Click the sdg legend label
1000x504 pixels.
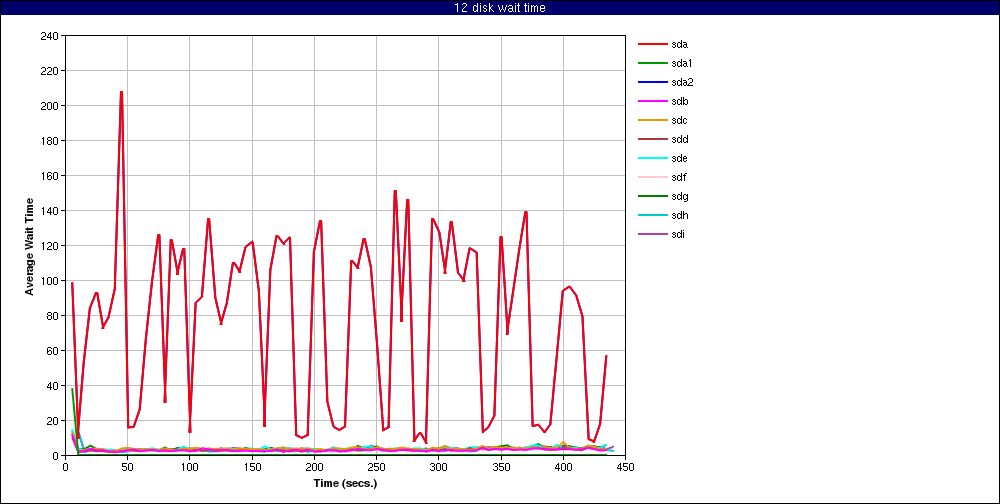tap(679, 196)
